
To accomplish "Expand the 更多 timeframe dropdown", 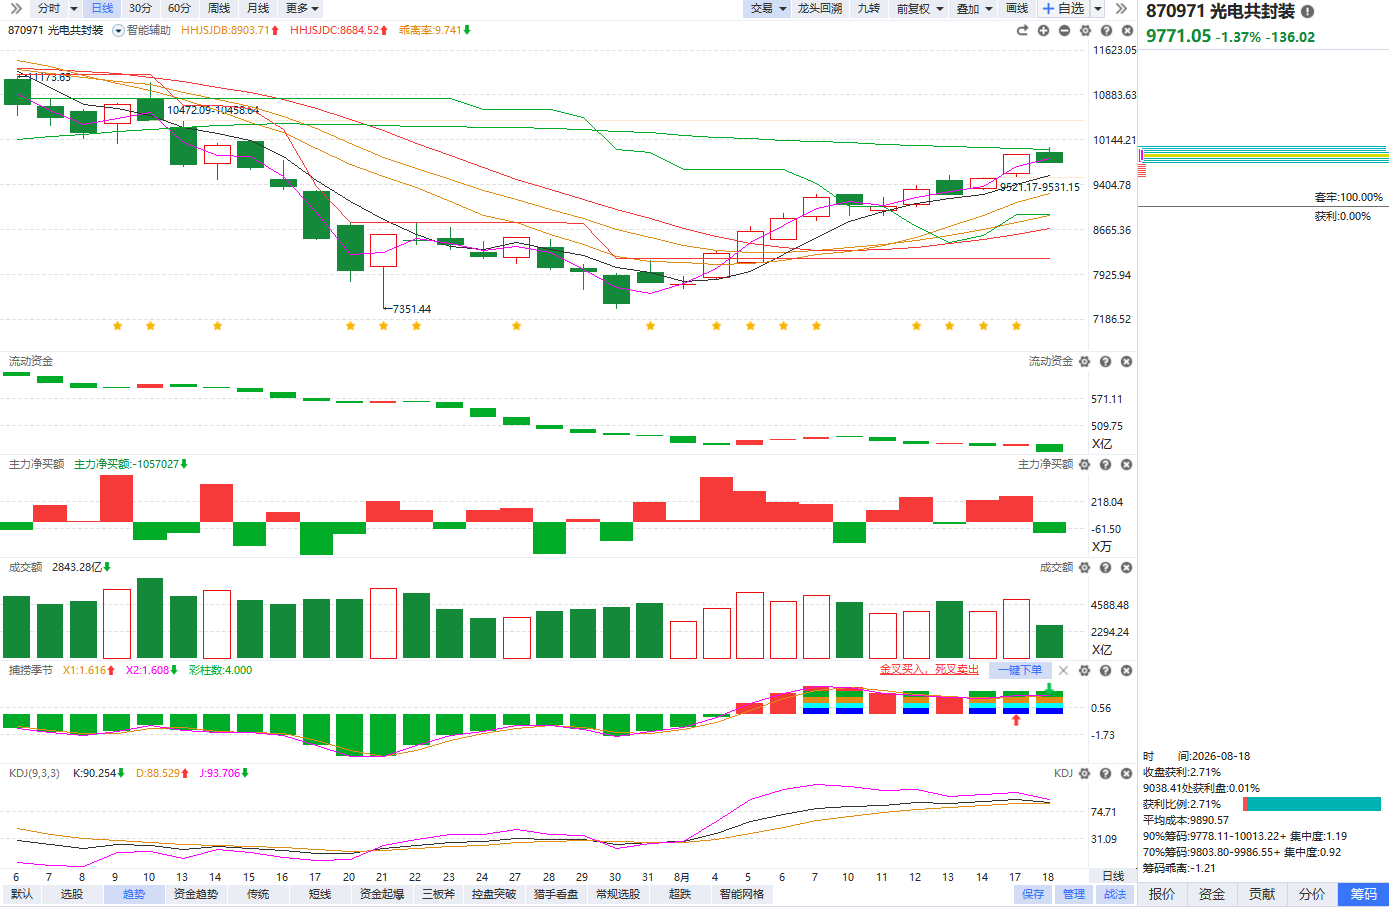I will [302, 8].
